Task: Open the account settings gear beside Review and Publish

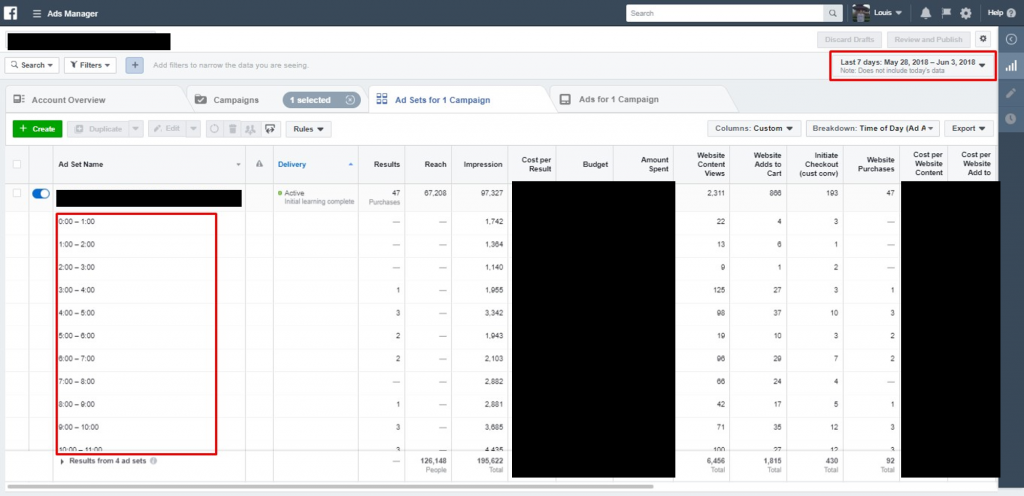Action: (983, 39)
